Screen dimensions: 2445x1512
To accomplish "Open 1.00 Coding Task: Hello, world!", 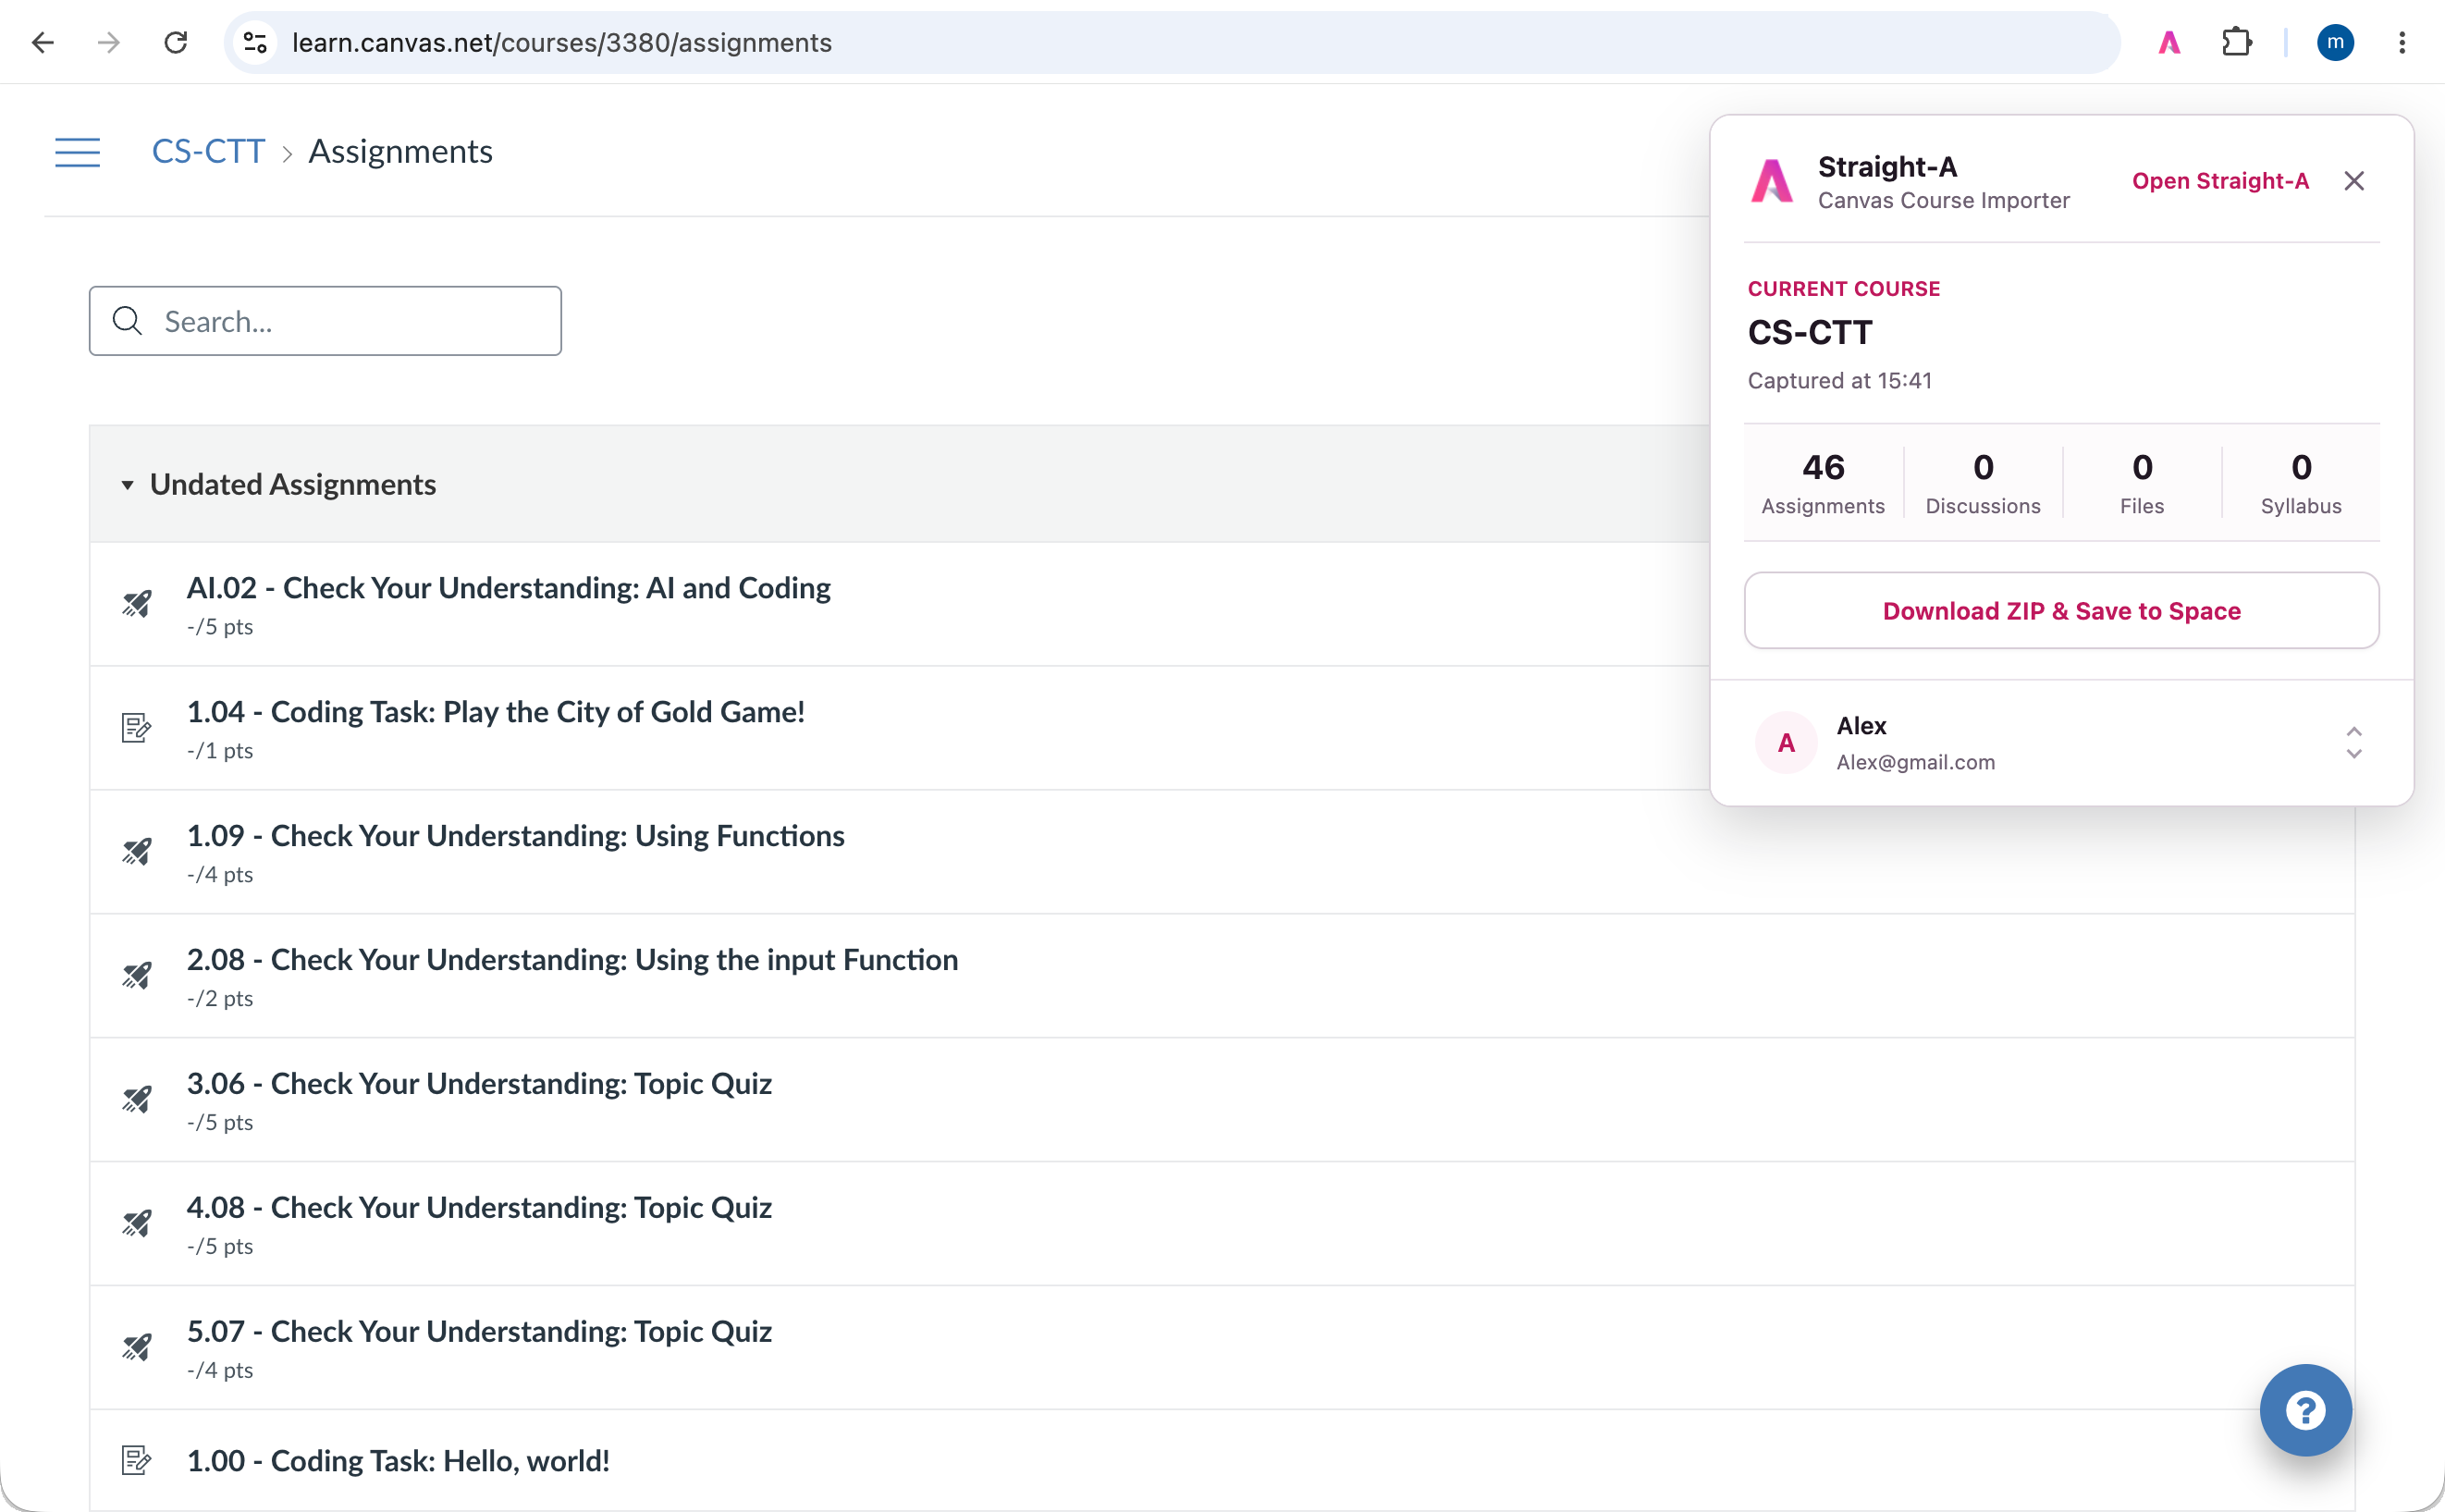I will [x=398, y=1461].
